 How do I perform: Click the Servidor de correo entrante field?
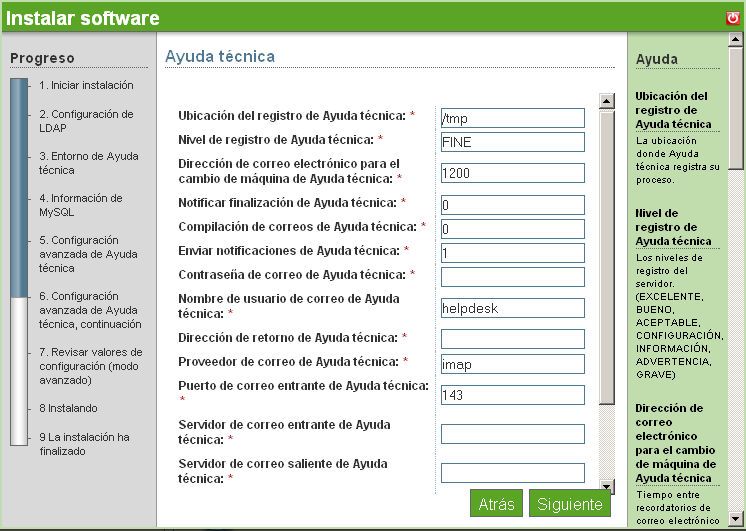[512, 434]
